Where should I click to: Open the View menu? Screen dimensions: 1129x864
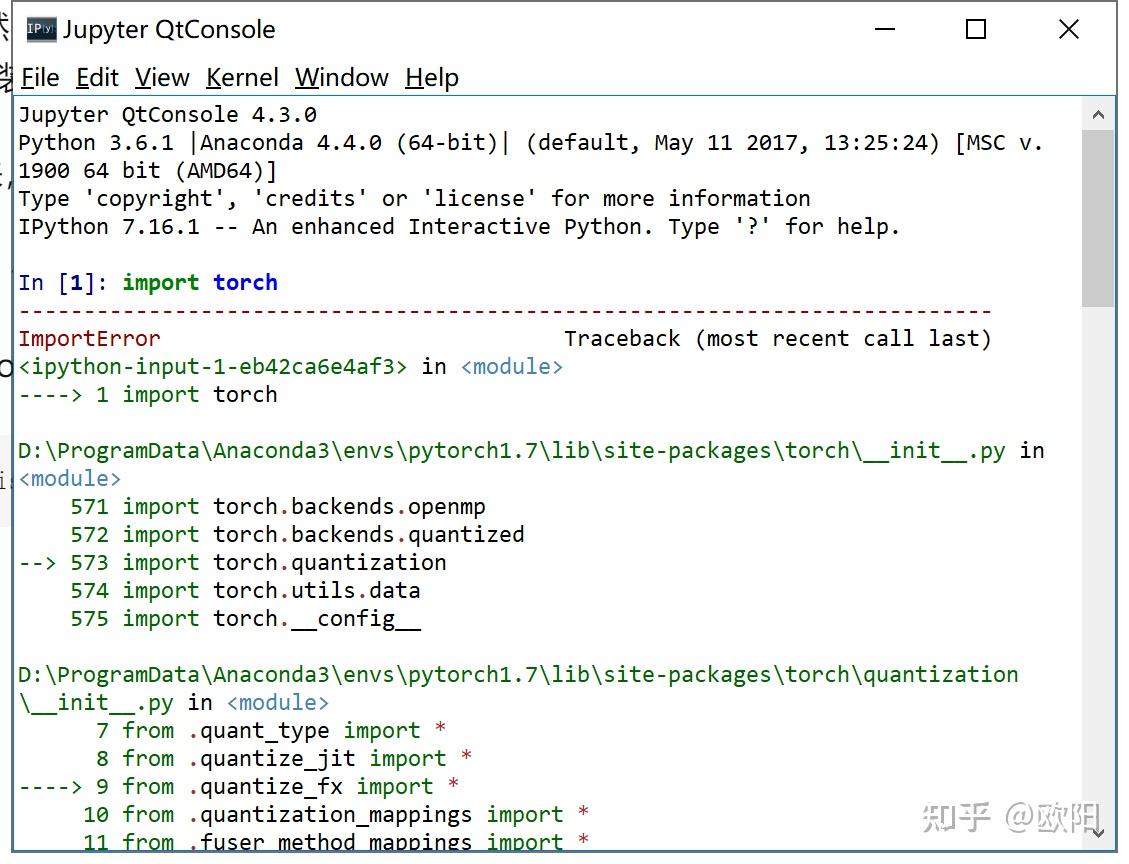click(162, 77)
